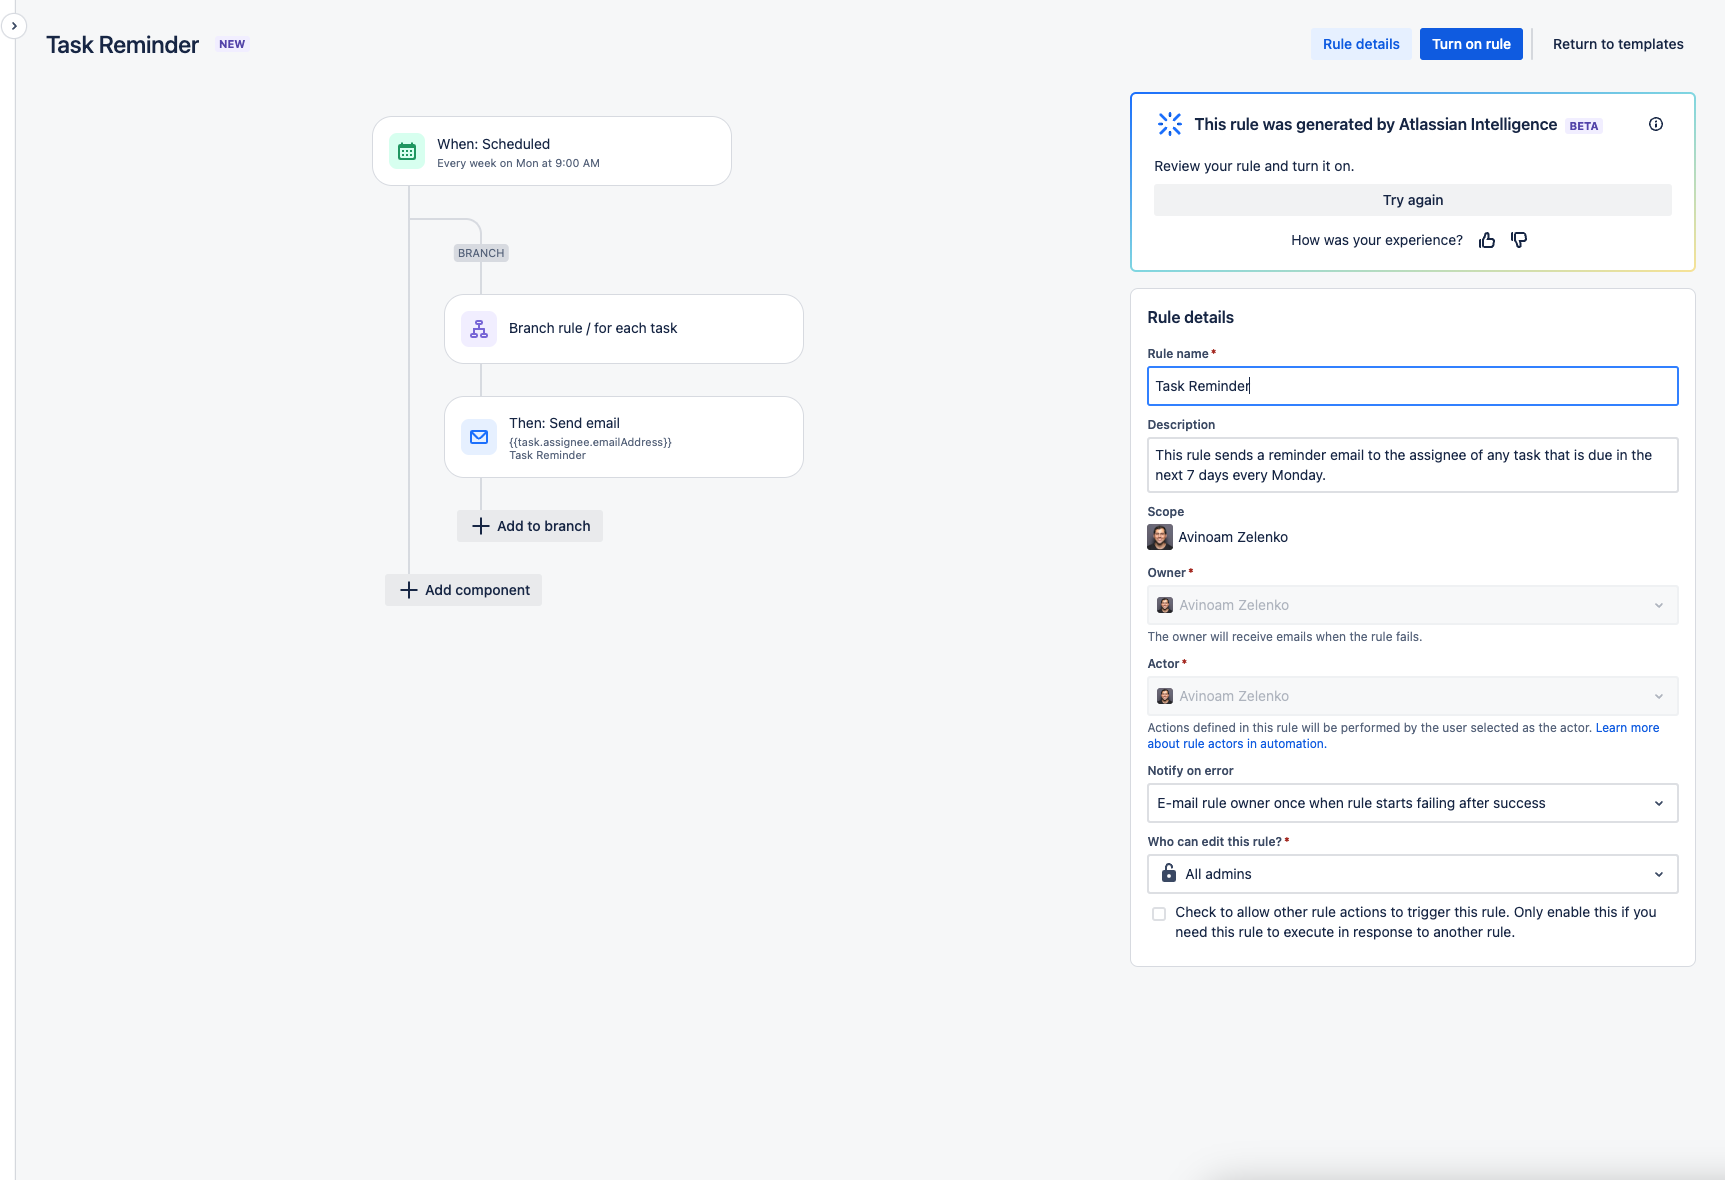1725x1180 pixels.
Task: Click the Add to branch button
Action: click(530, 526)
